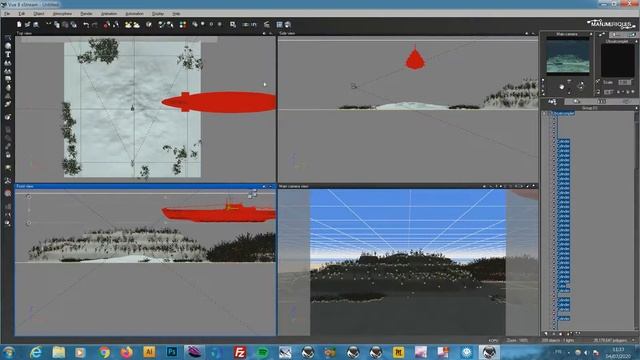The height and width of the screenshot is (360, 640).
Task: Collapse the top layer via its tree expander
Action: pyautogui.click(x=545, y=113)
